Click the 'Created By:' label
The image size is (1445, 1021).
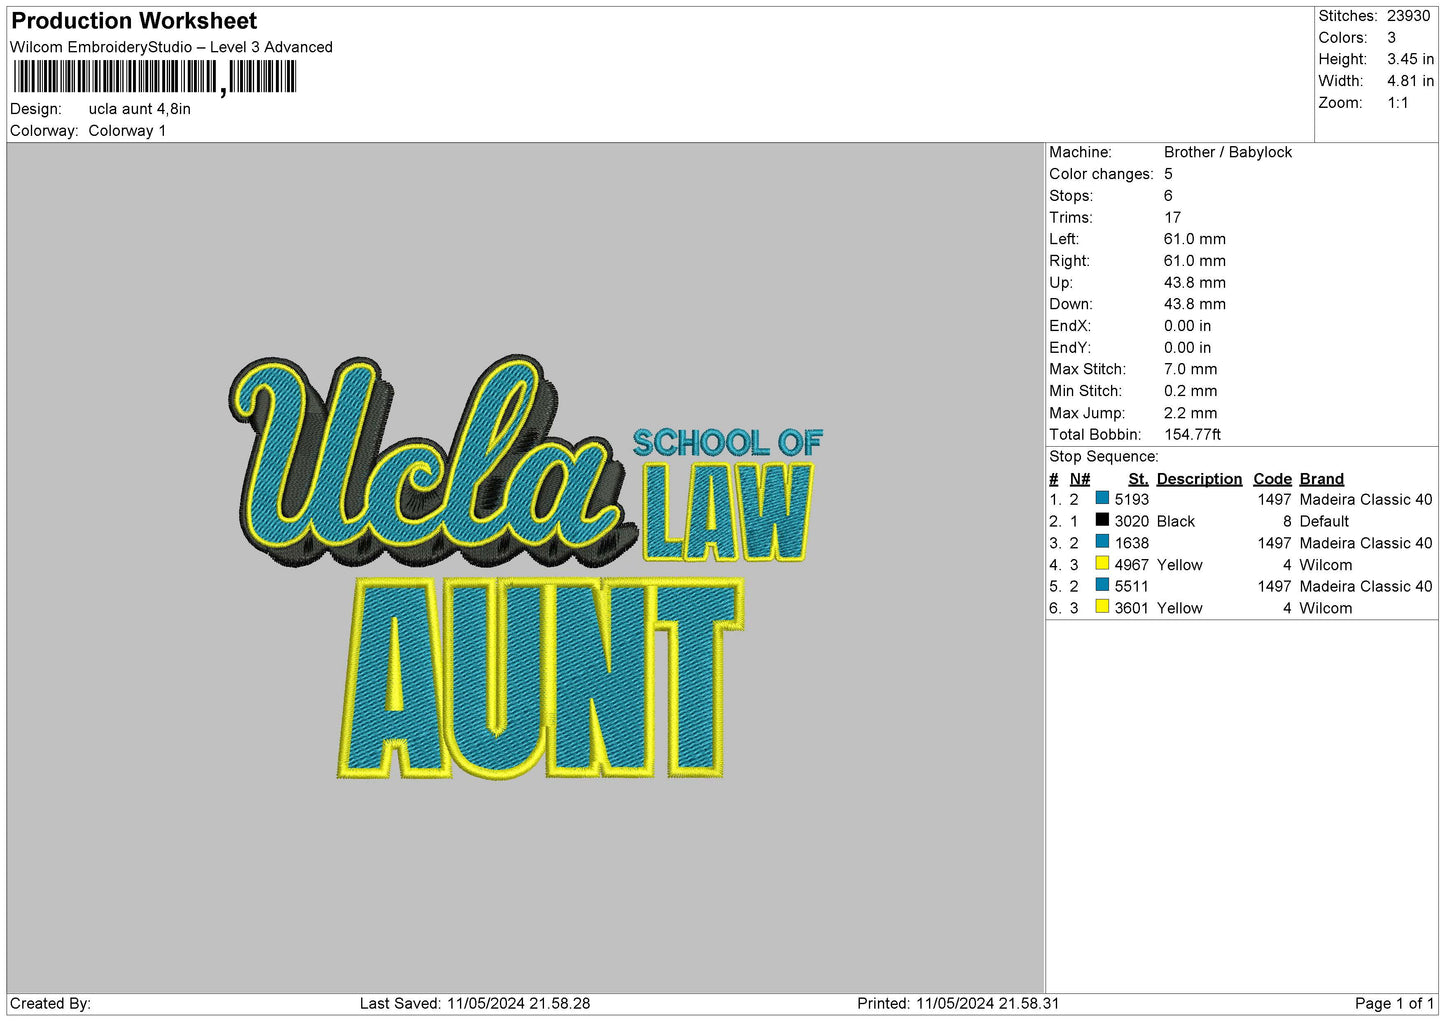(x=50, y=1003)
